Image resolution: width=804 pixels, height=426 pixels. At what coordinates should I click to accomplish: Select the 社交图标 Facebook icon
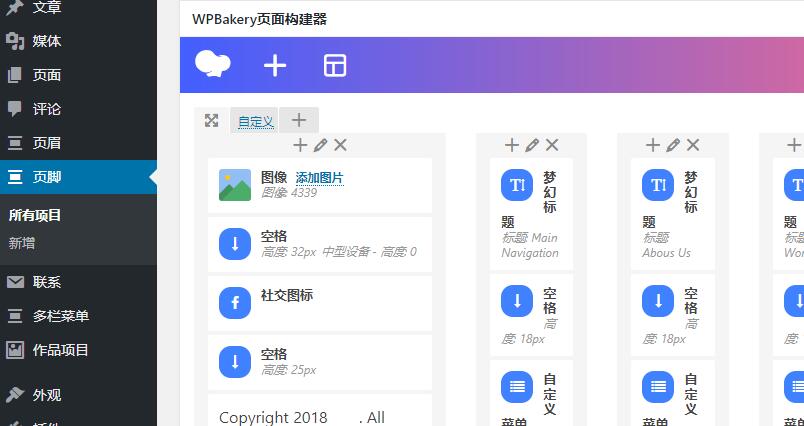coord(235,303)
